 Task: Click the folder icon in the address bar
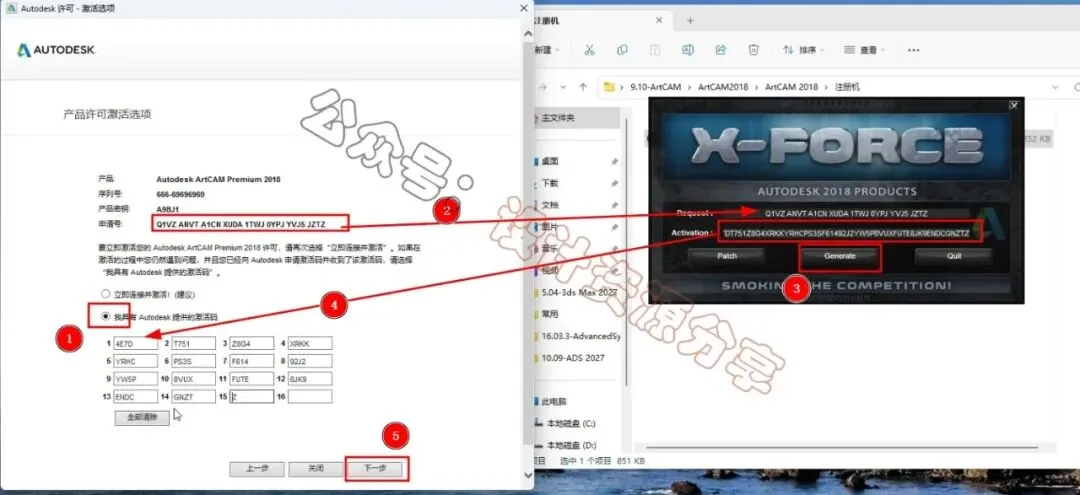tap(609, 87)
